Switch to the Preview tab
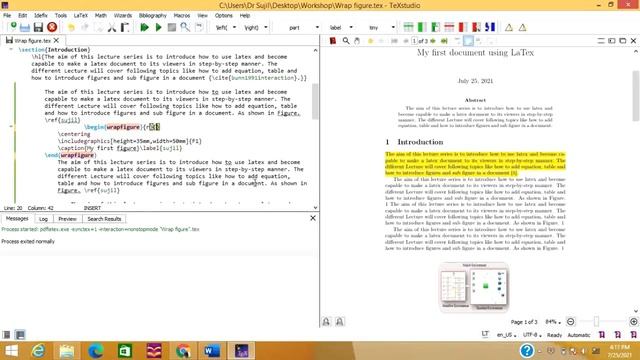Screen dimensions: 640x360 coord(67,219)
